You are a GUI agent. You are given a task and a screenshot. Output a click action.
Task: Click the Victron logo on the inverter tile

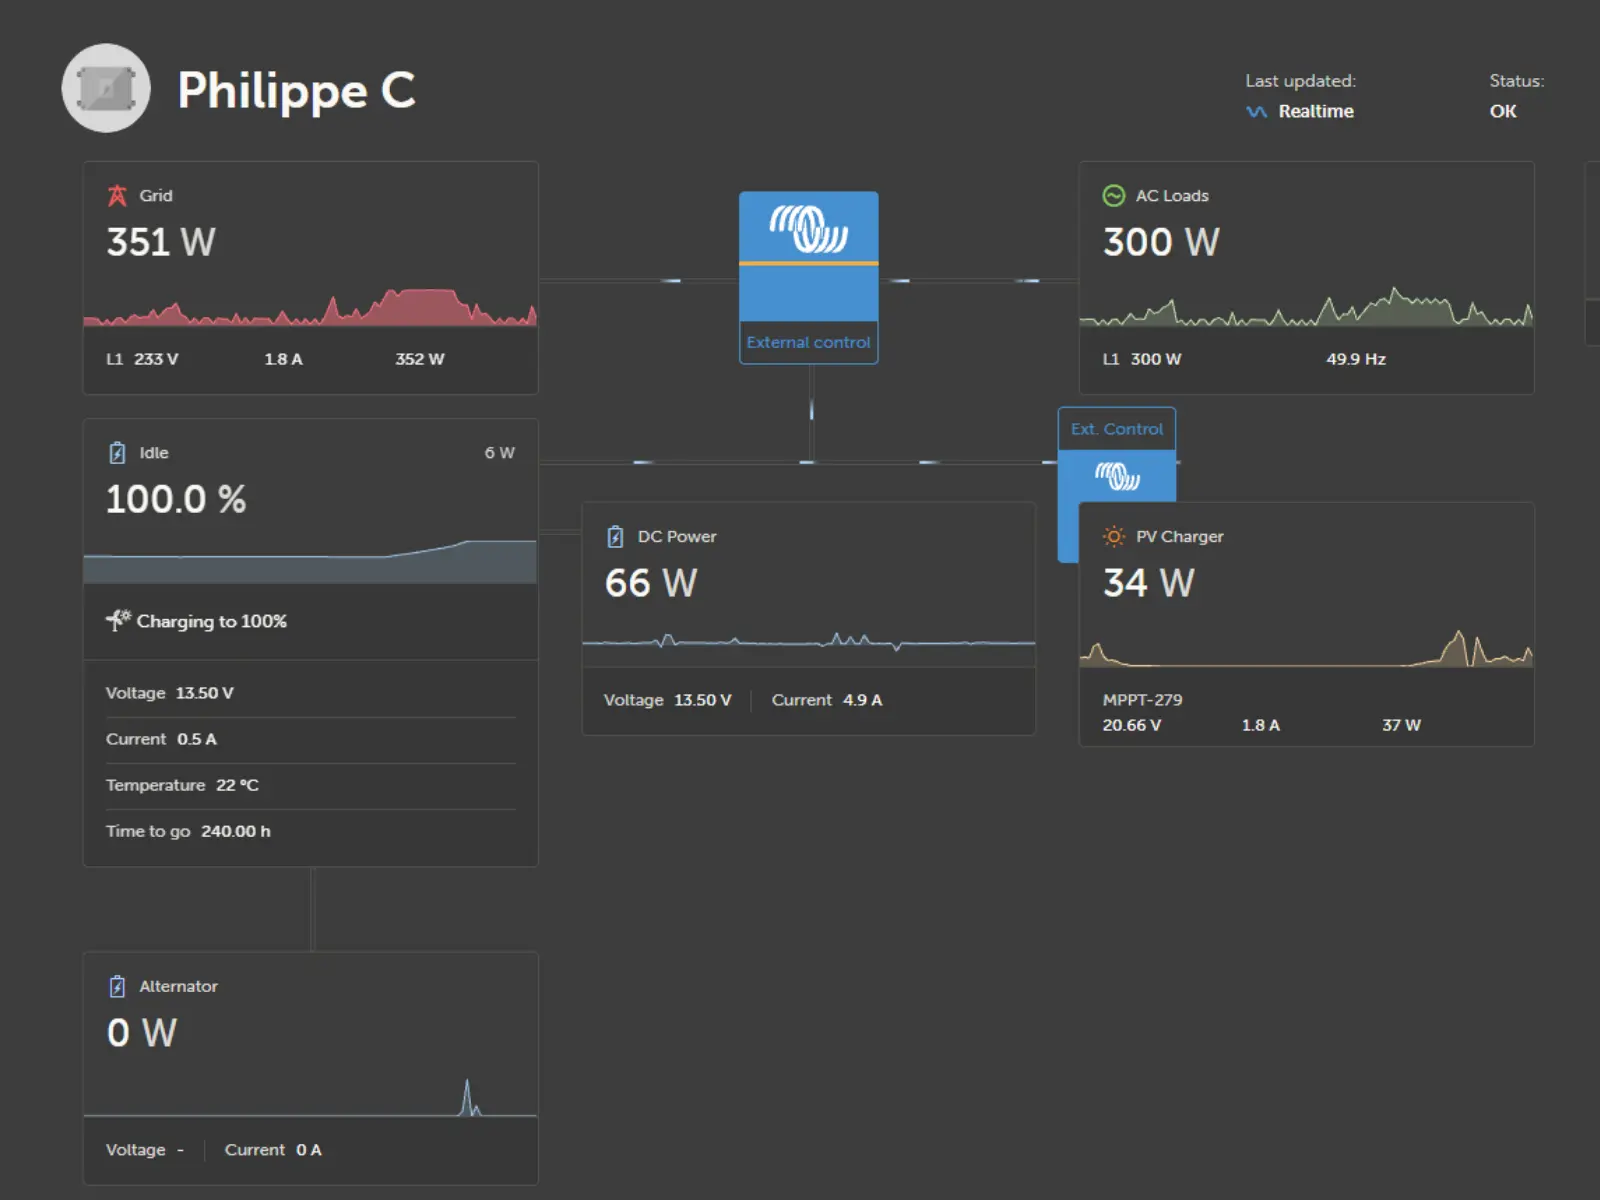click(808, 229)
